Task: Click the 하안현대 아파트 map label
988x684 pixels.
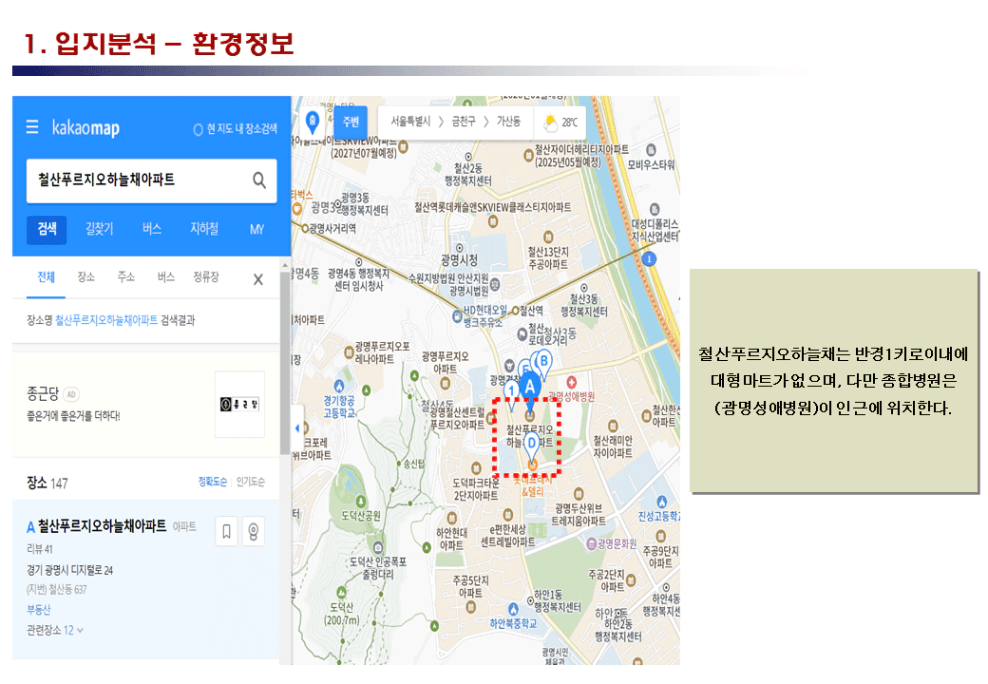Action: (x=452, y=539)
